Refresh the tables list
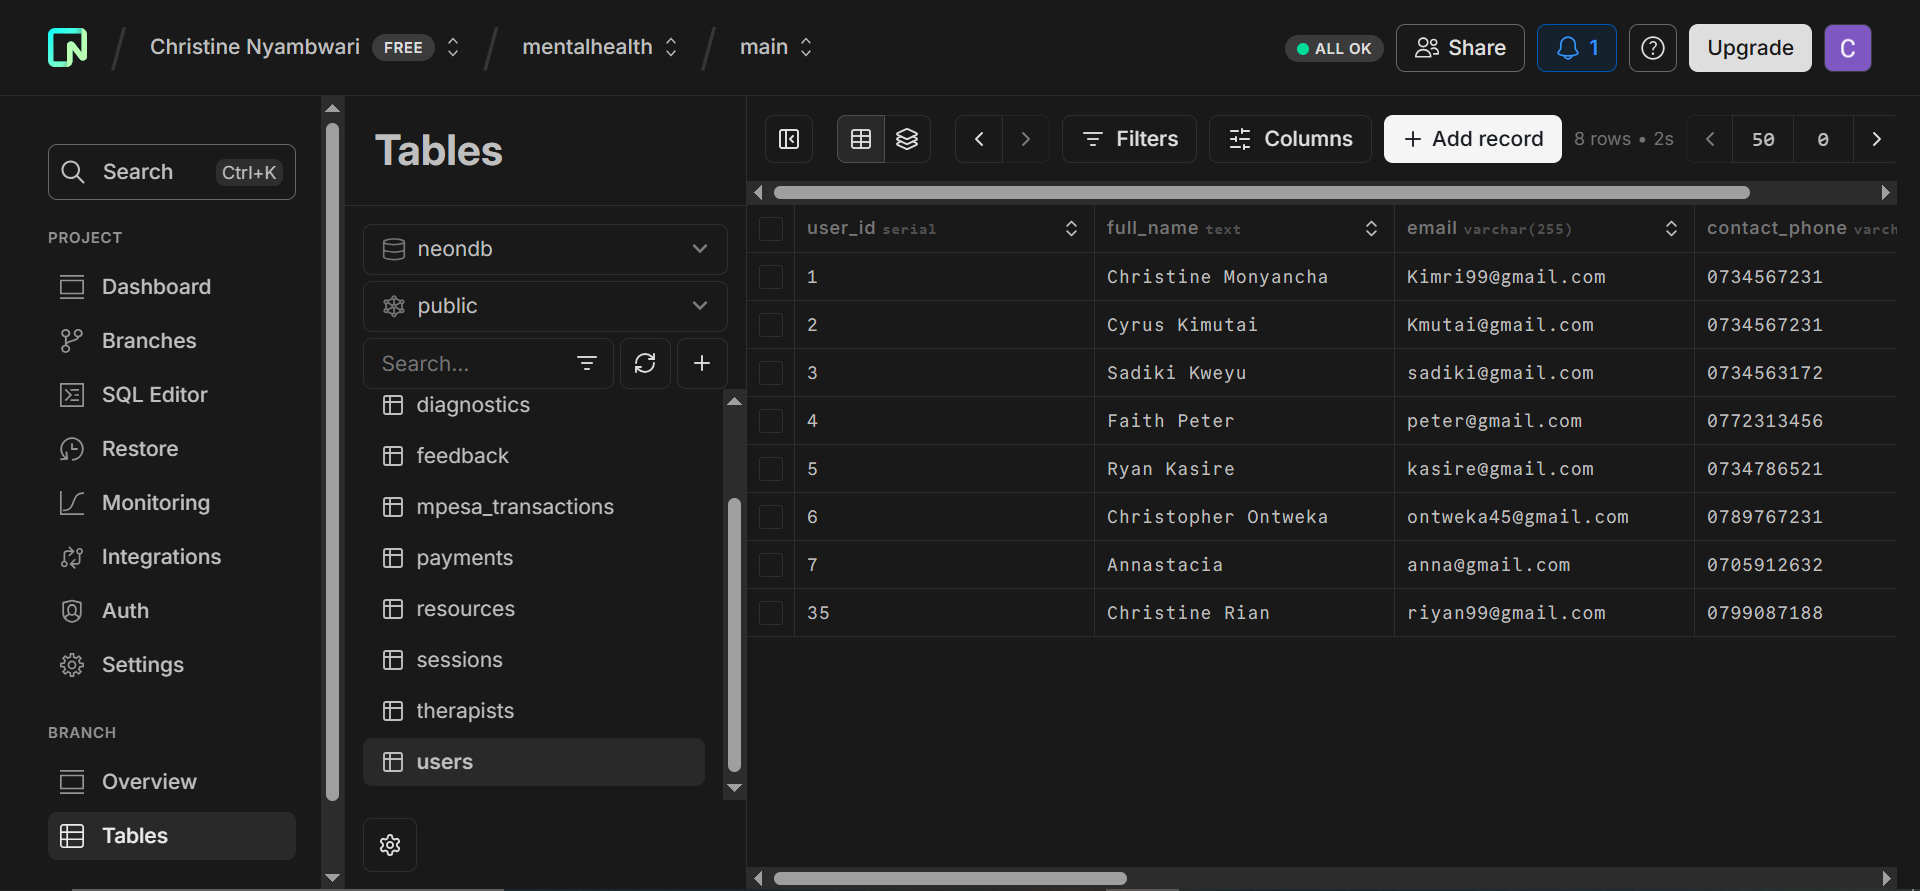Image resolution: width=1920 pixels, height=891 pixels. coord(645,363)
